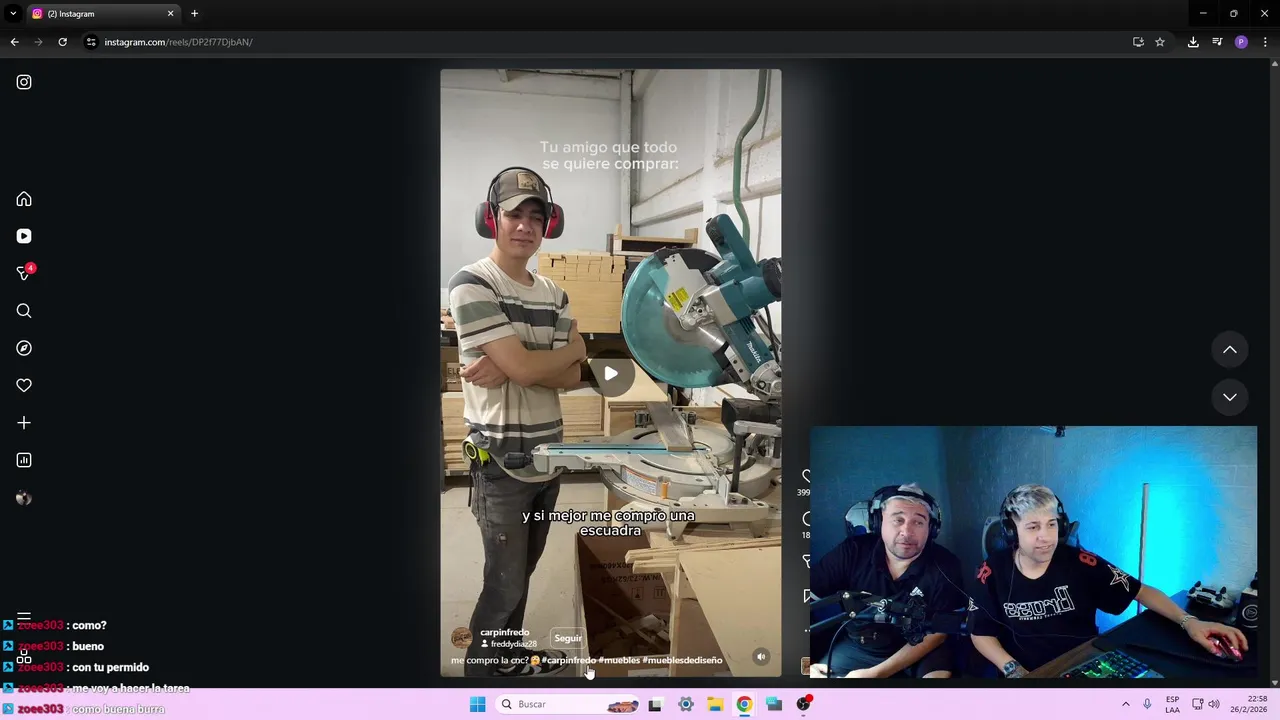The height and width of the screenshot is (720, 1280).
Task: Open Task View on the taskbar
Action: click(x=655, y=704)
